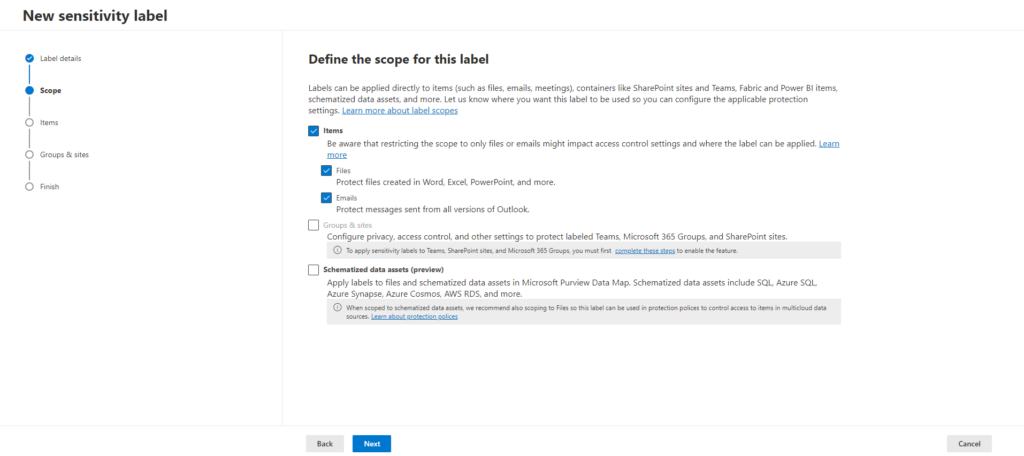Jump to the Items wizard step
Screen dimensions: 1024x456
[x=49, y=122]
